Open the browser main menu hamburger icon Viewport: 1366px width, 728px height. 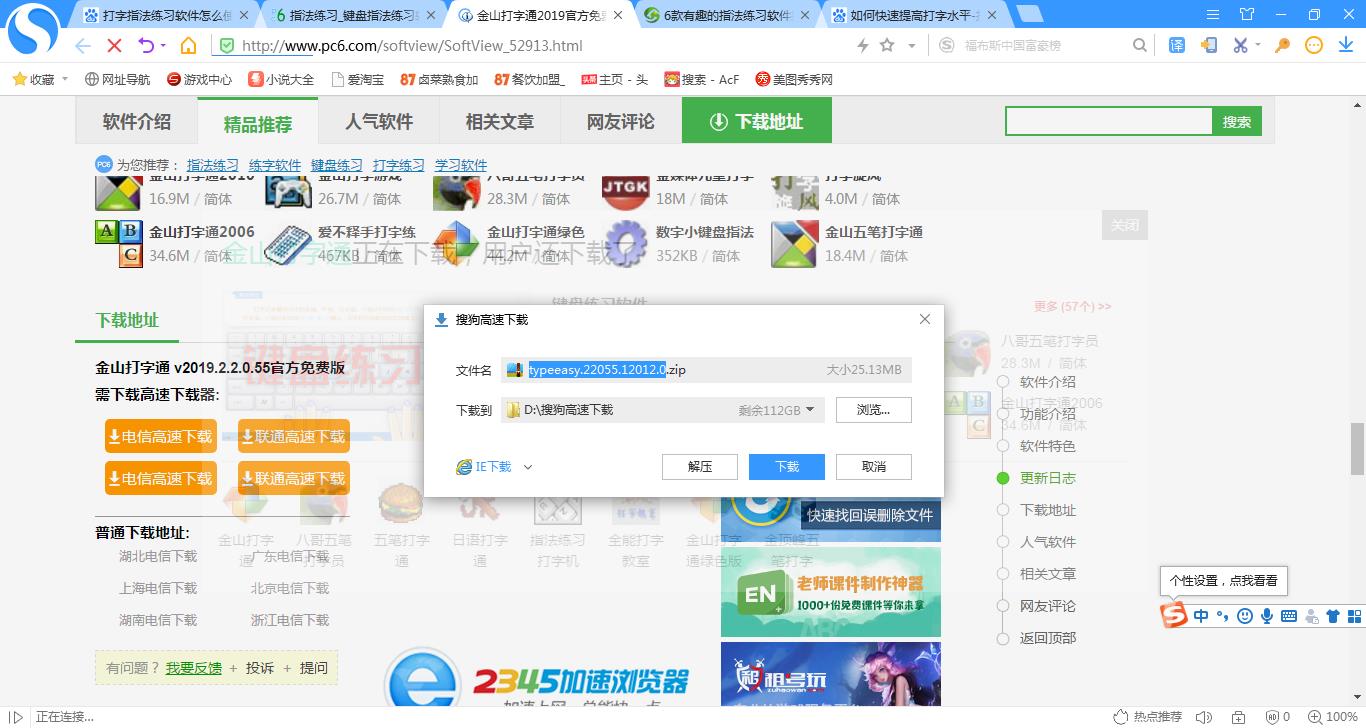tap(1213, 14)
